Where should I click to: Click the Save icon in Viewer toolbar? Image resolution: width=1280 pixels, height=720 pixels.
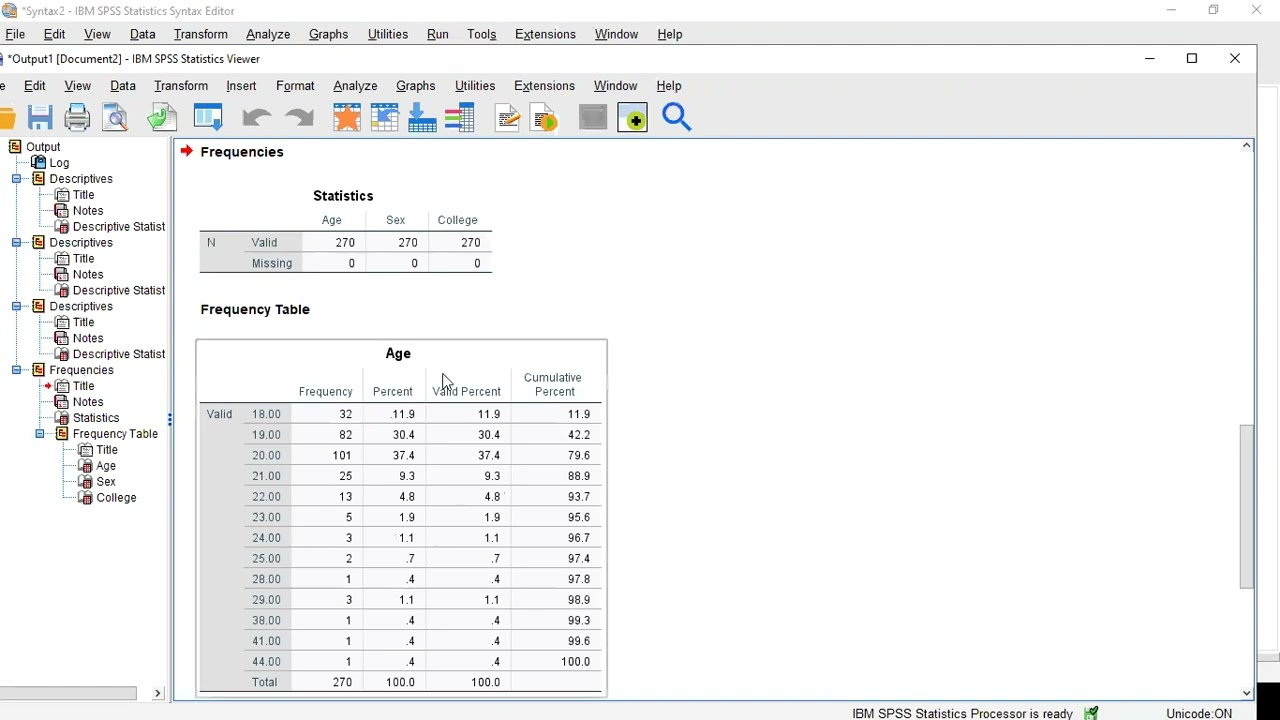[x=40, y=118]
